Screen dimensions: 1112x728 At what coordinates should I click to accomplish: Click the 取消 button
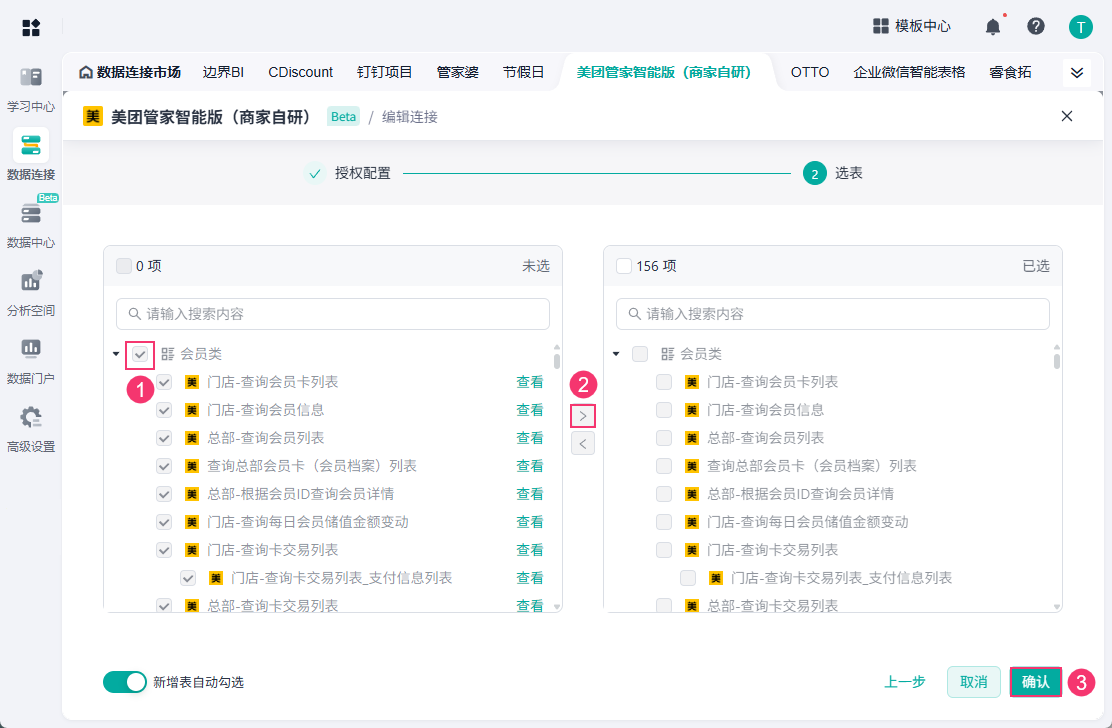click(974, 682)
